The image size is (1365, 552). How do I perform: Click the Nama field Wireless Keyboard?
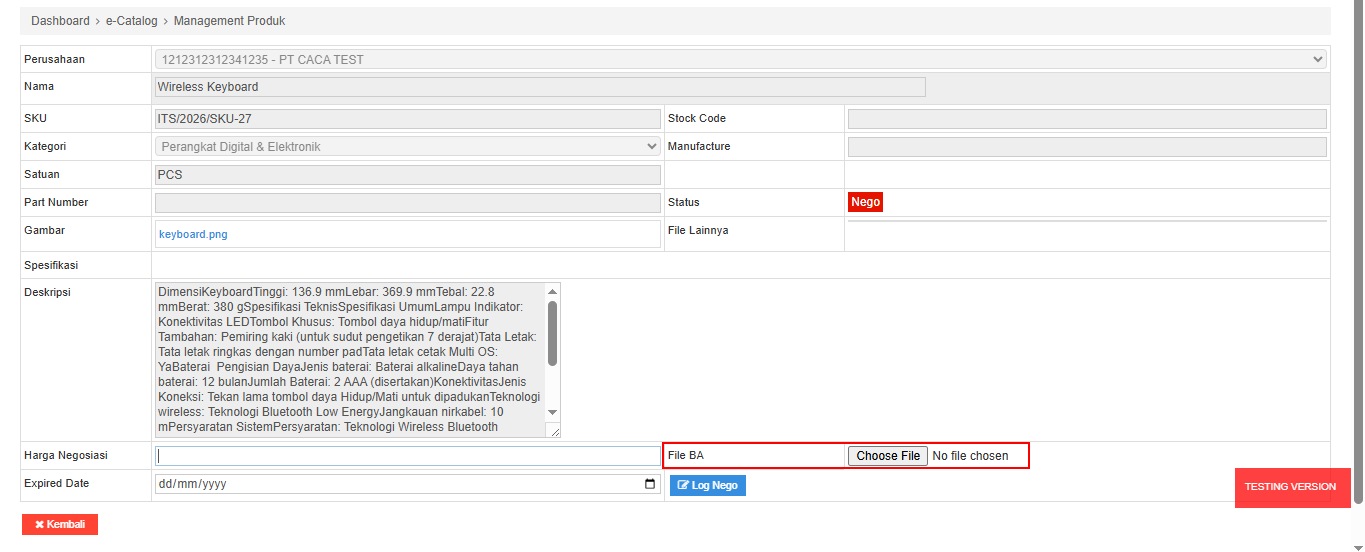[540, 87]
